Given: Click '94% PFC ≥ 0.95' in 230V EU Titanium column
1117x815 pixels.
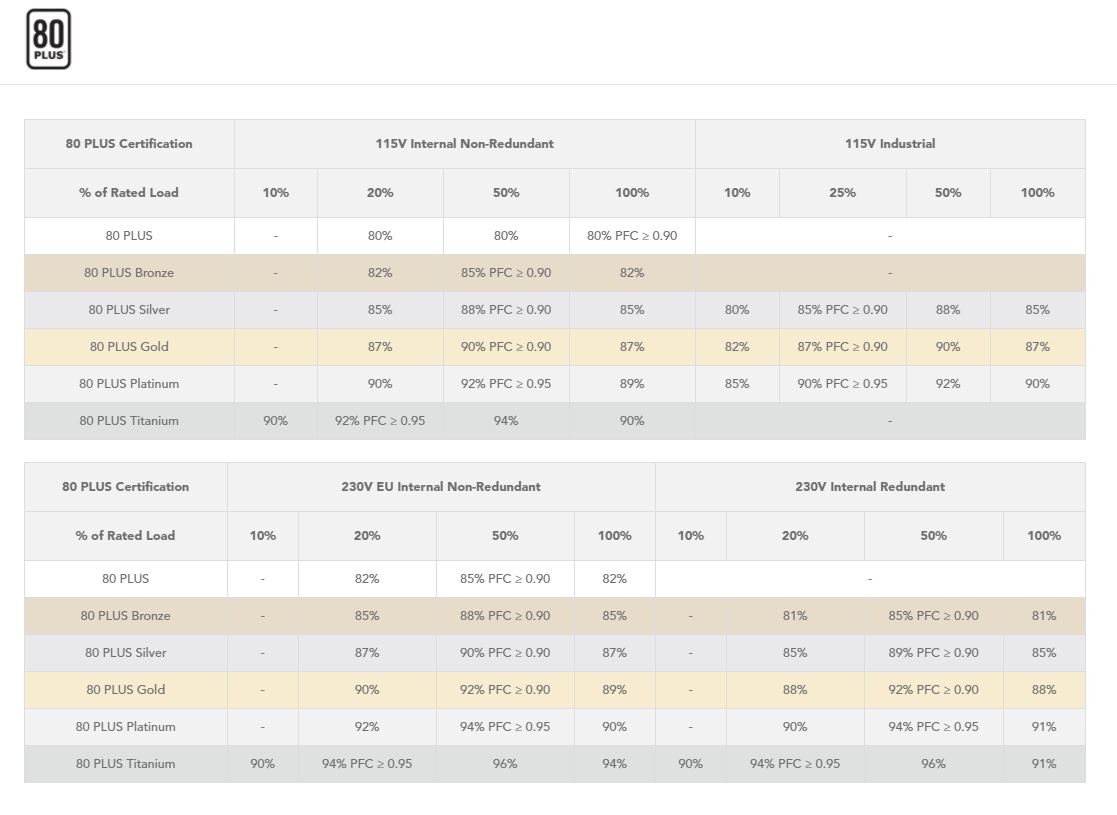Looking at the screenshot, I should 367,764.
